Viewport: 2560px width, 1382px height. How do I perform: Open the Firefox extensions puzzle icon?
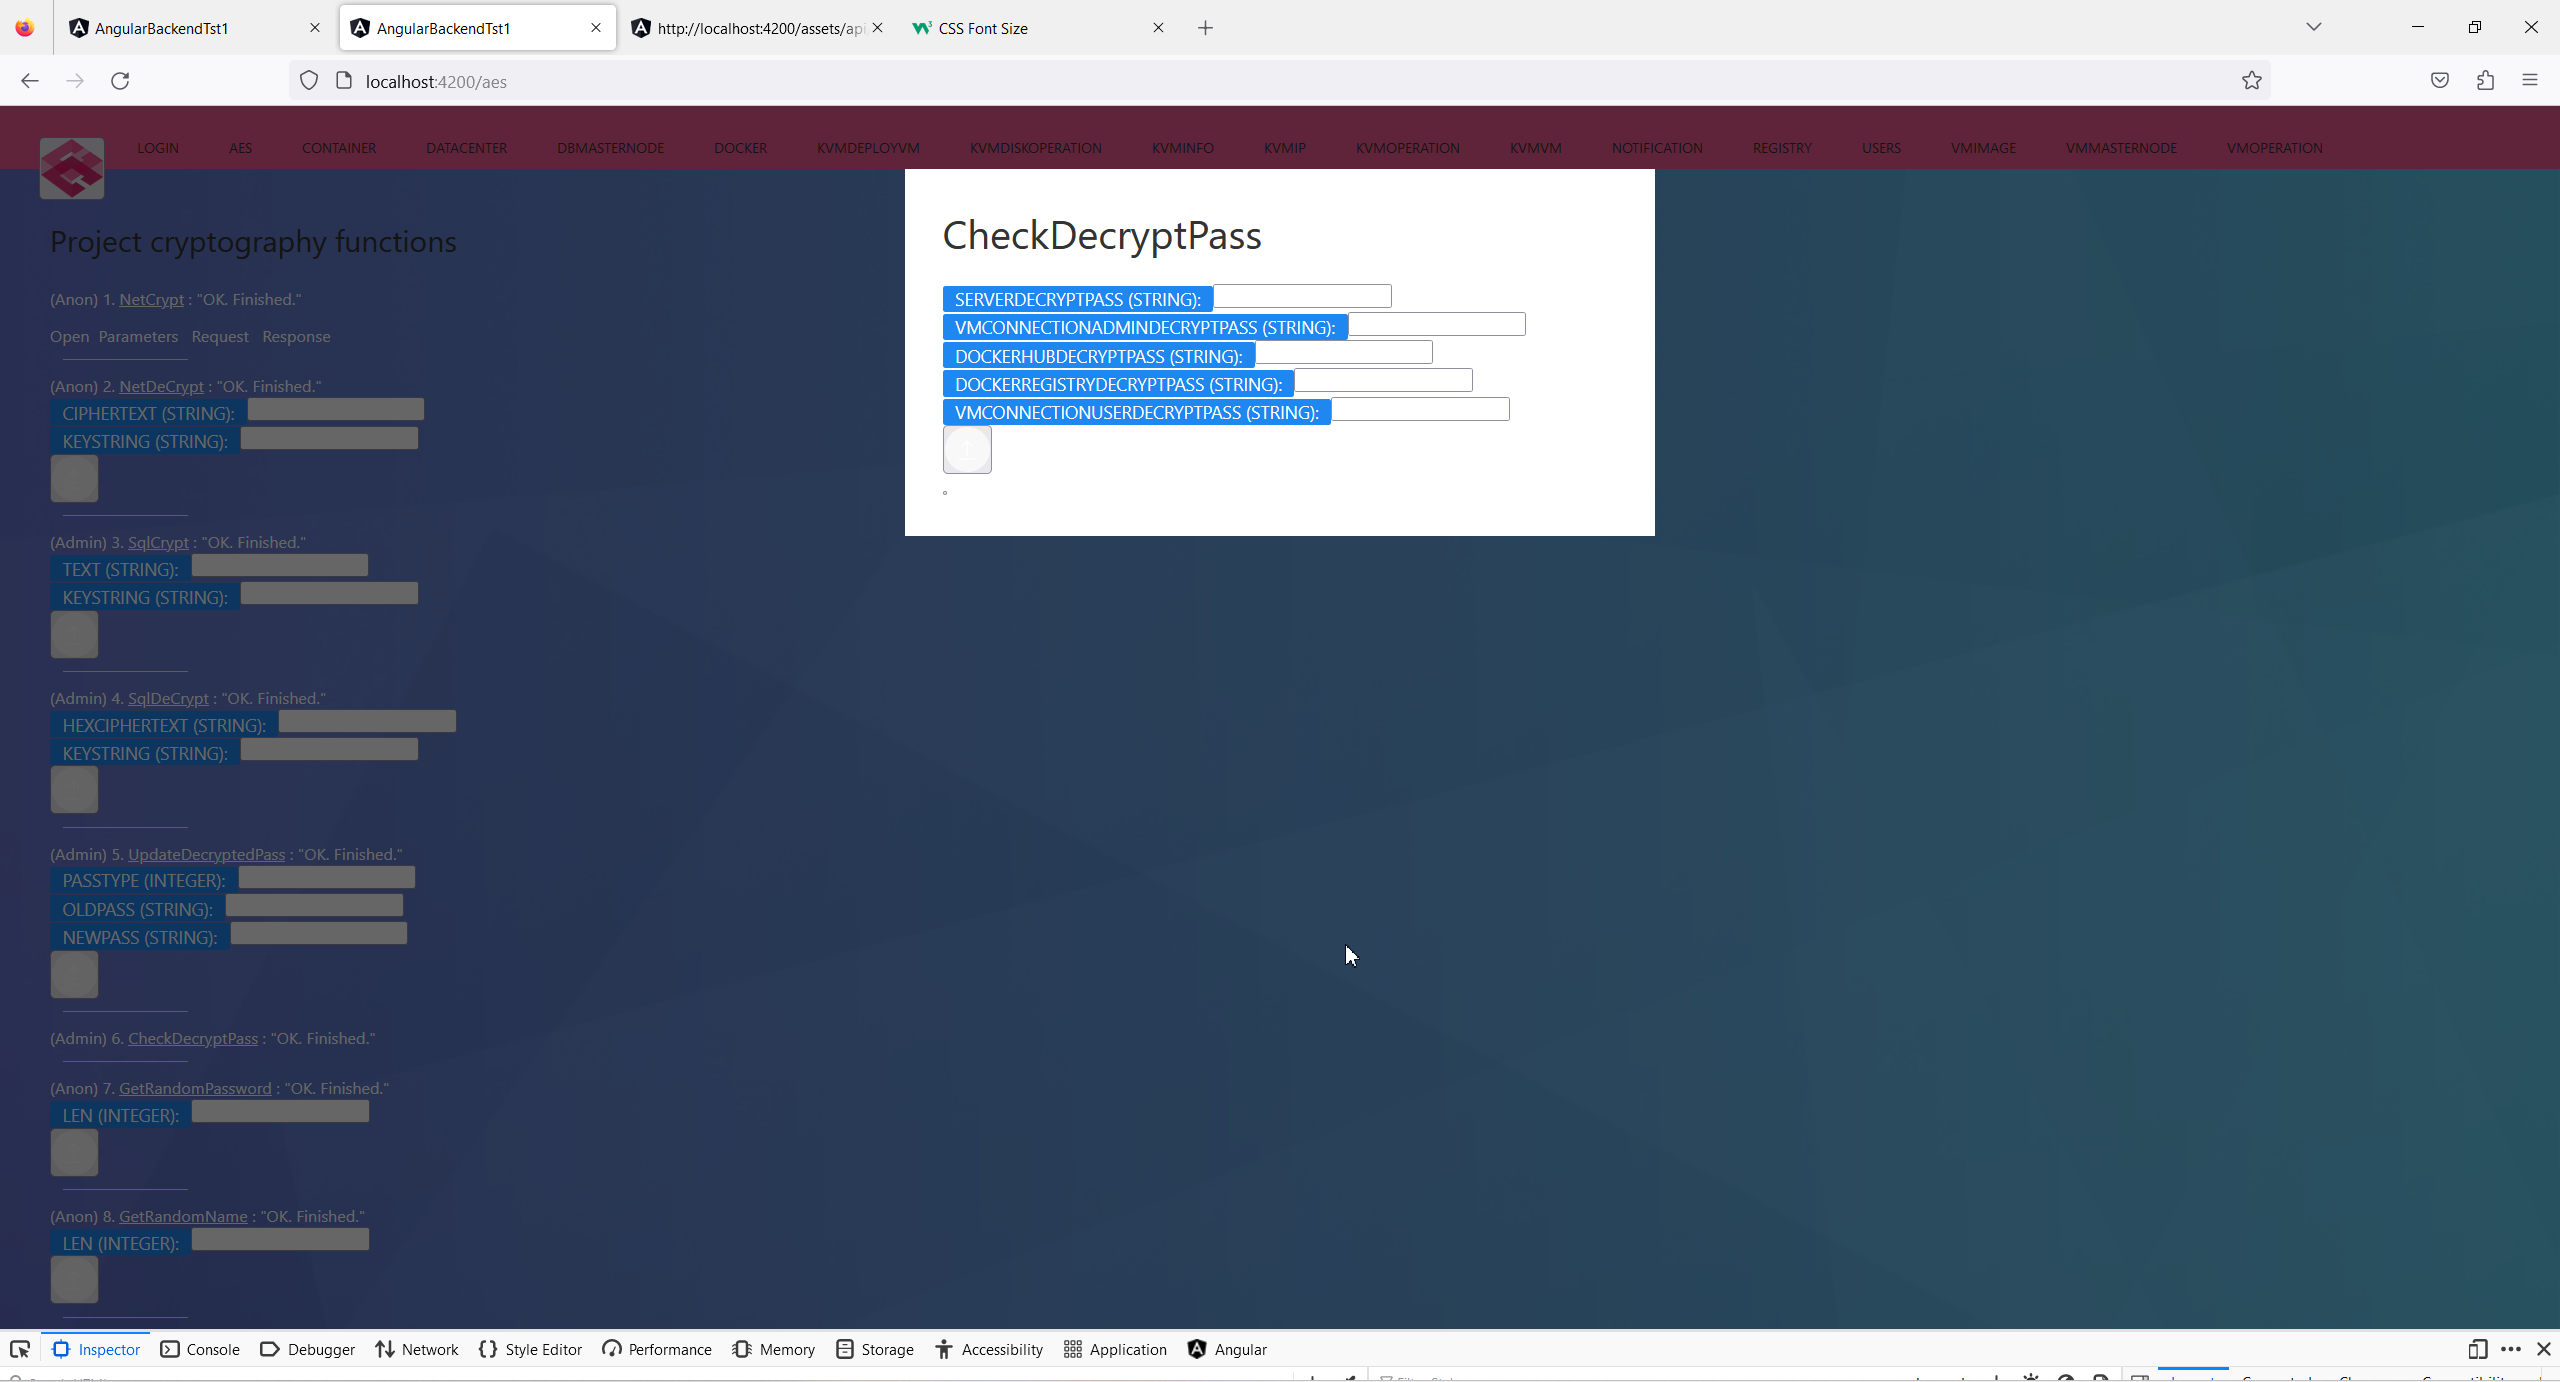2485,81
